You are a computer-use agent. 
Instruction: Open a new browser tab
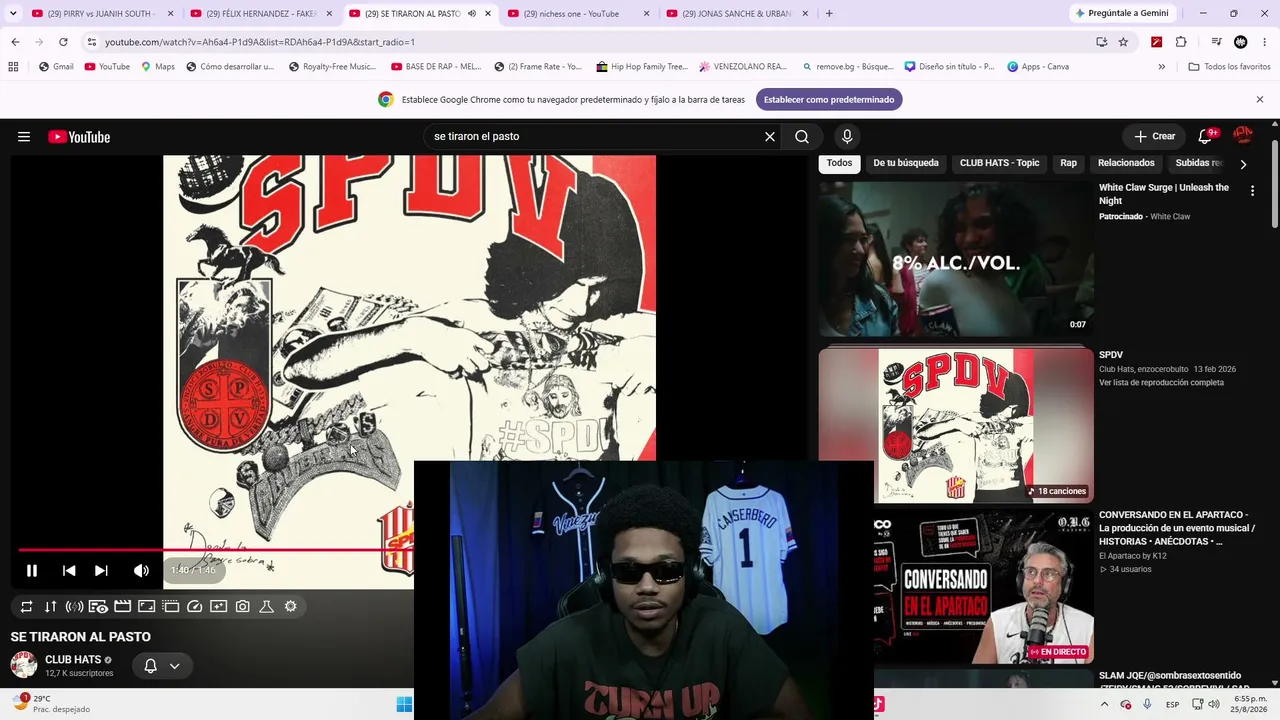coord(829,14)
